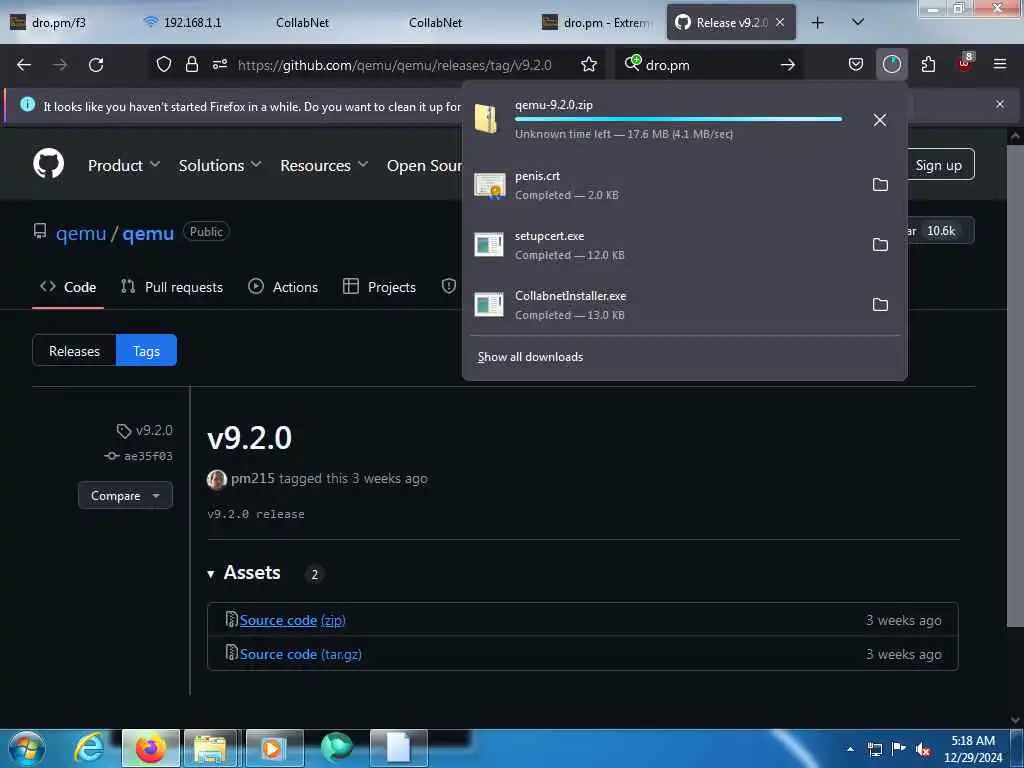Close the Release v9.2.0 tab
This screenshot has width=1024, height=768.
780,22
